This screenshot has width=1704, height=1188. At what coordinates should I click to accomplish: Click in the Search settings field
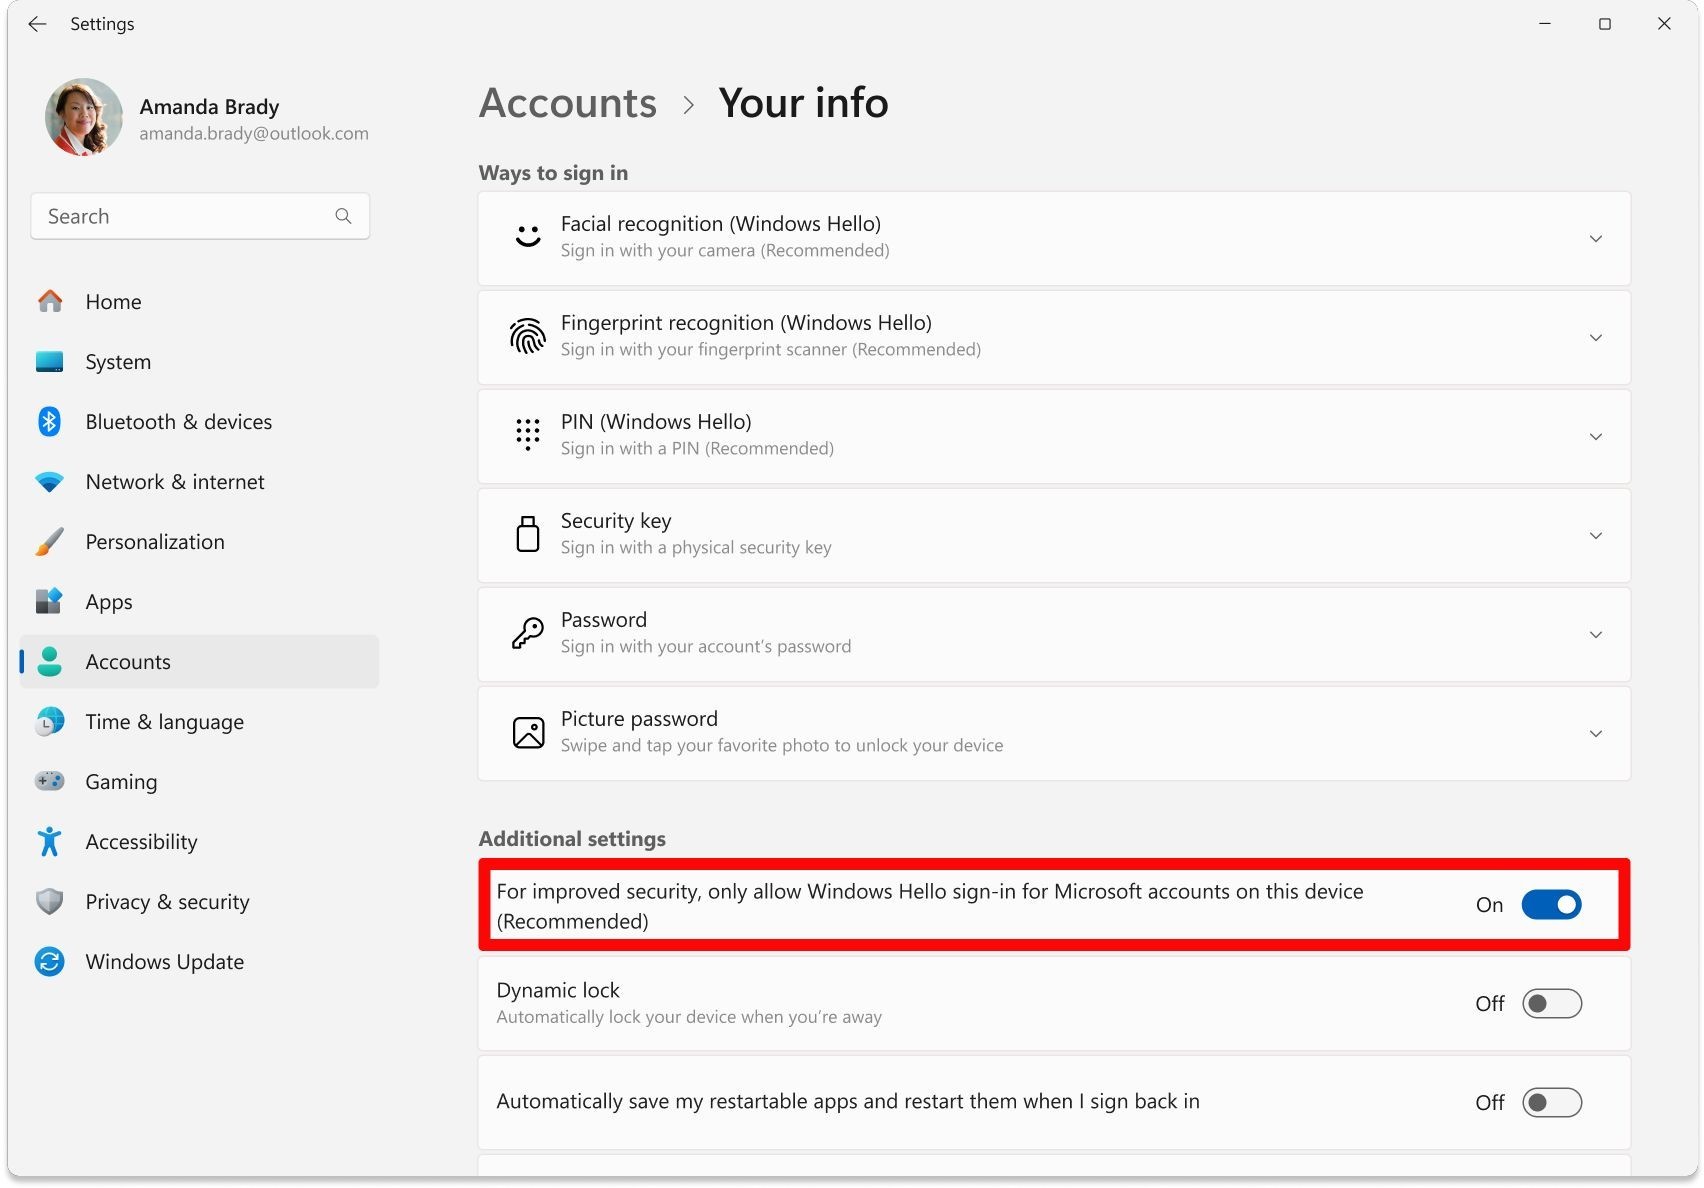tap(185, 216)
